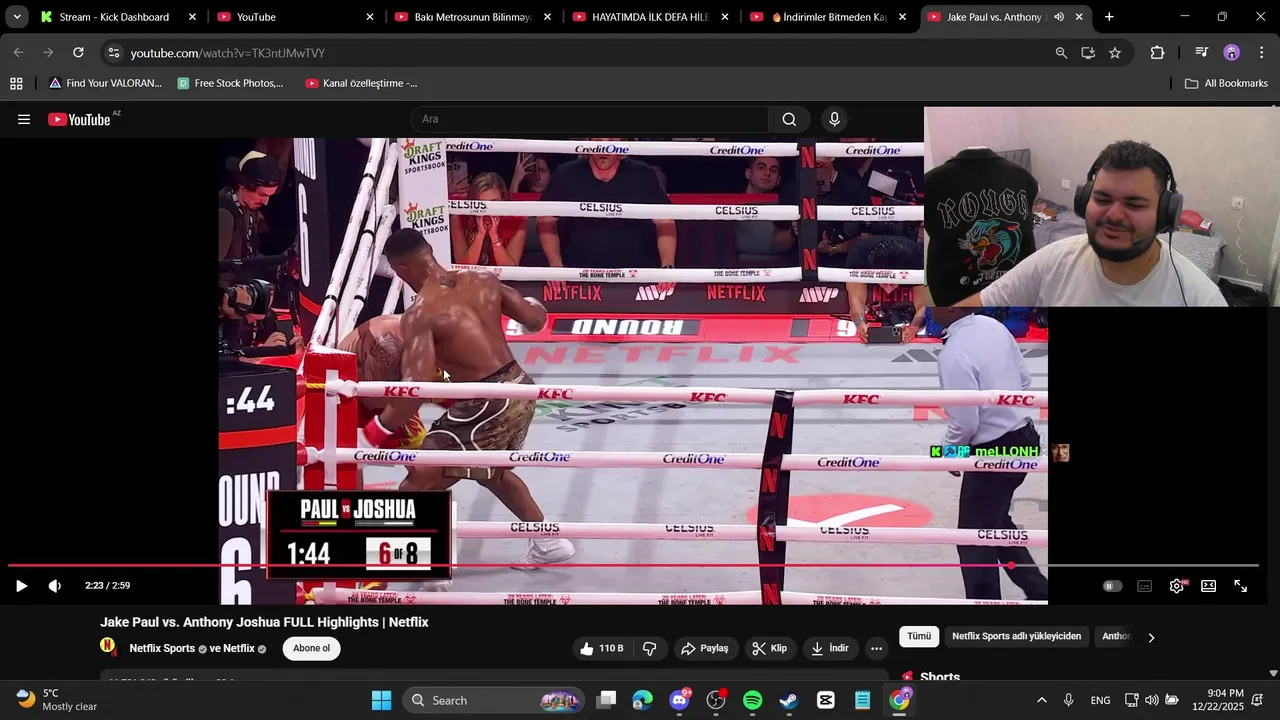The image size is (1280, 720).
Task: Open a new browser tab
Action: point(1109,17)
